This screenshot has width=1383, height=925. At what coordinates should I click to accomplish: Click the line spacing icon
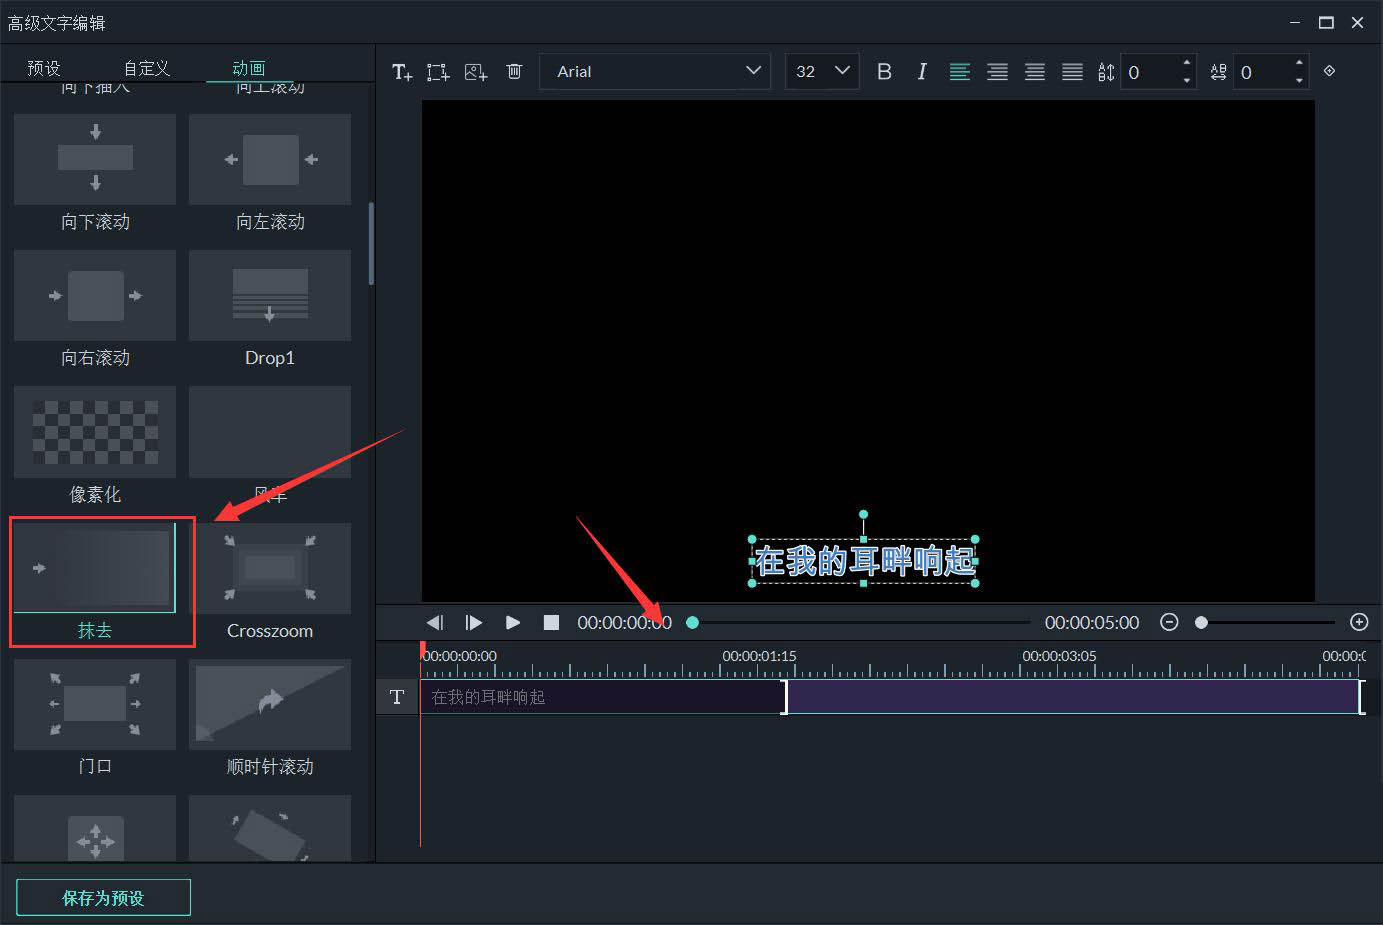(x=1106, y=71)
